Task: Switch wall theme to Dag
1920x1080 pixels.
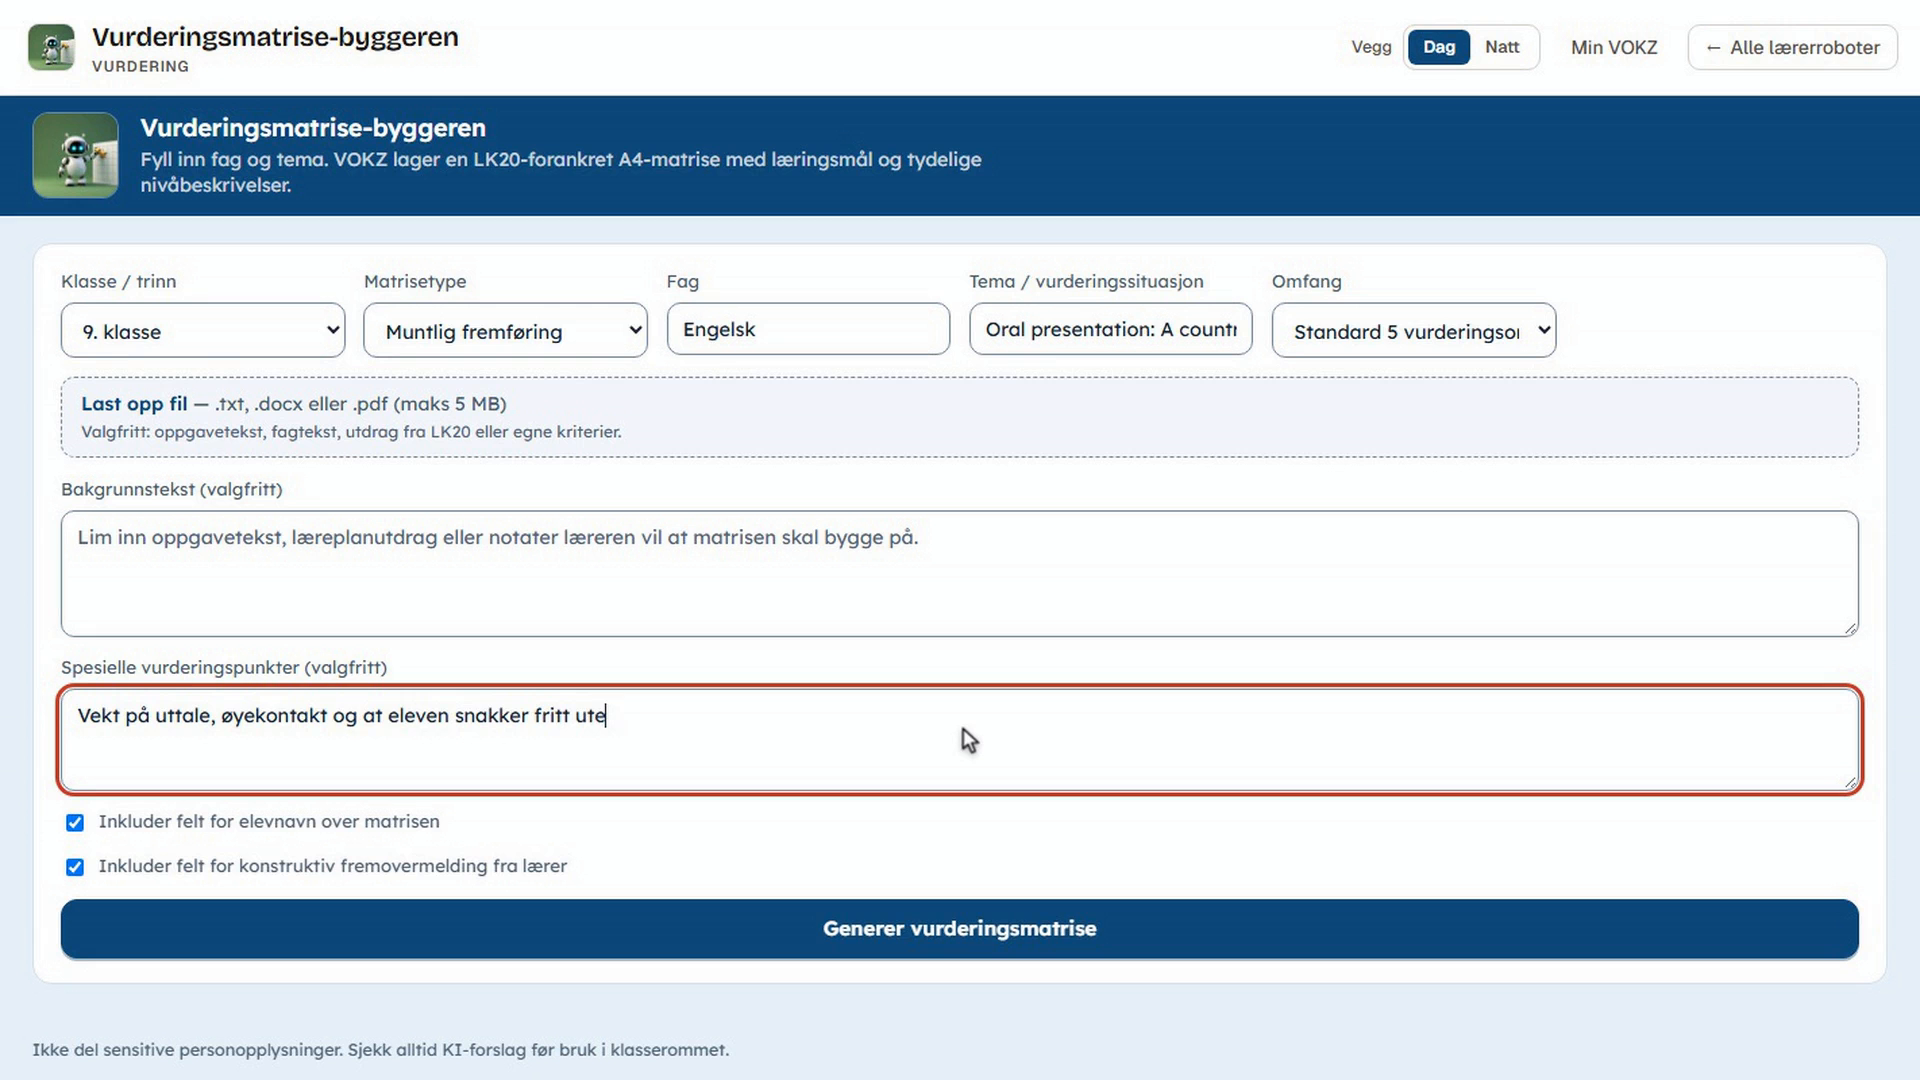Action: (1438, 47)
